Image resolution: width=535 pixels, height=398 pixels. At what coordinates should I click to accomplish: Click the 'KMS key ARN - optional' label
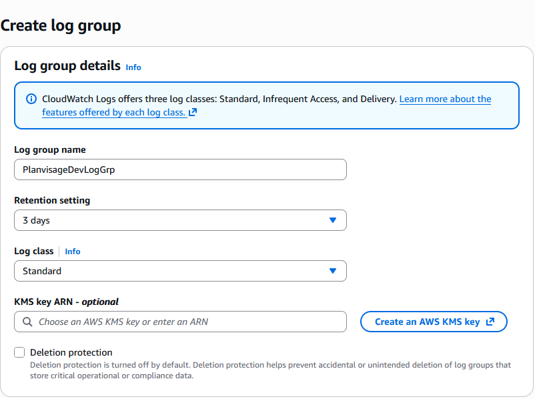[x=66, y=302]
